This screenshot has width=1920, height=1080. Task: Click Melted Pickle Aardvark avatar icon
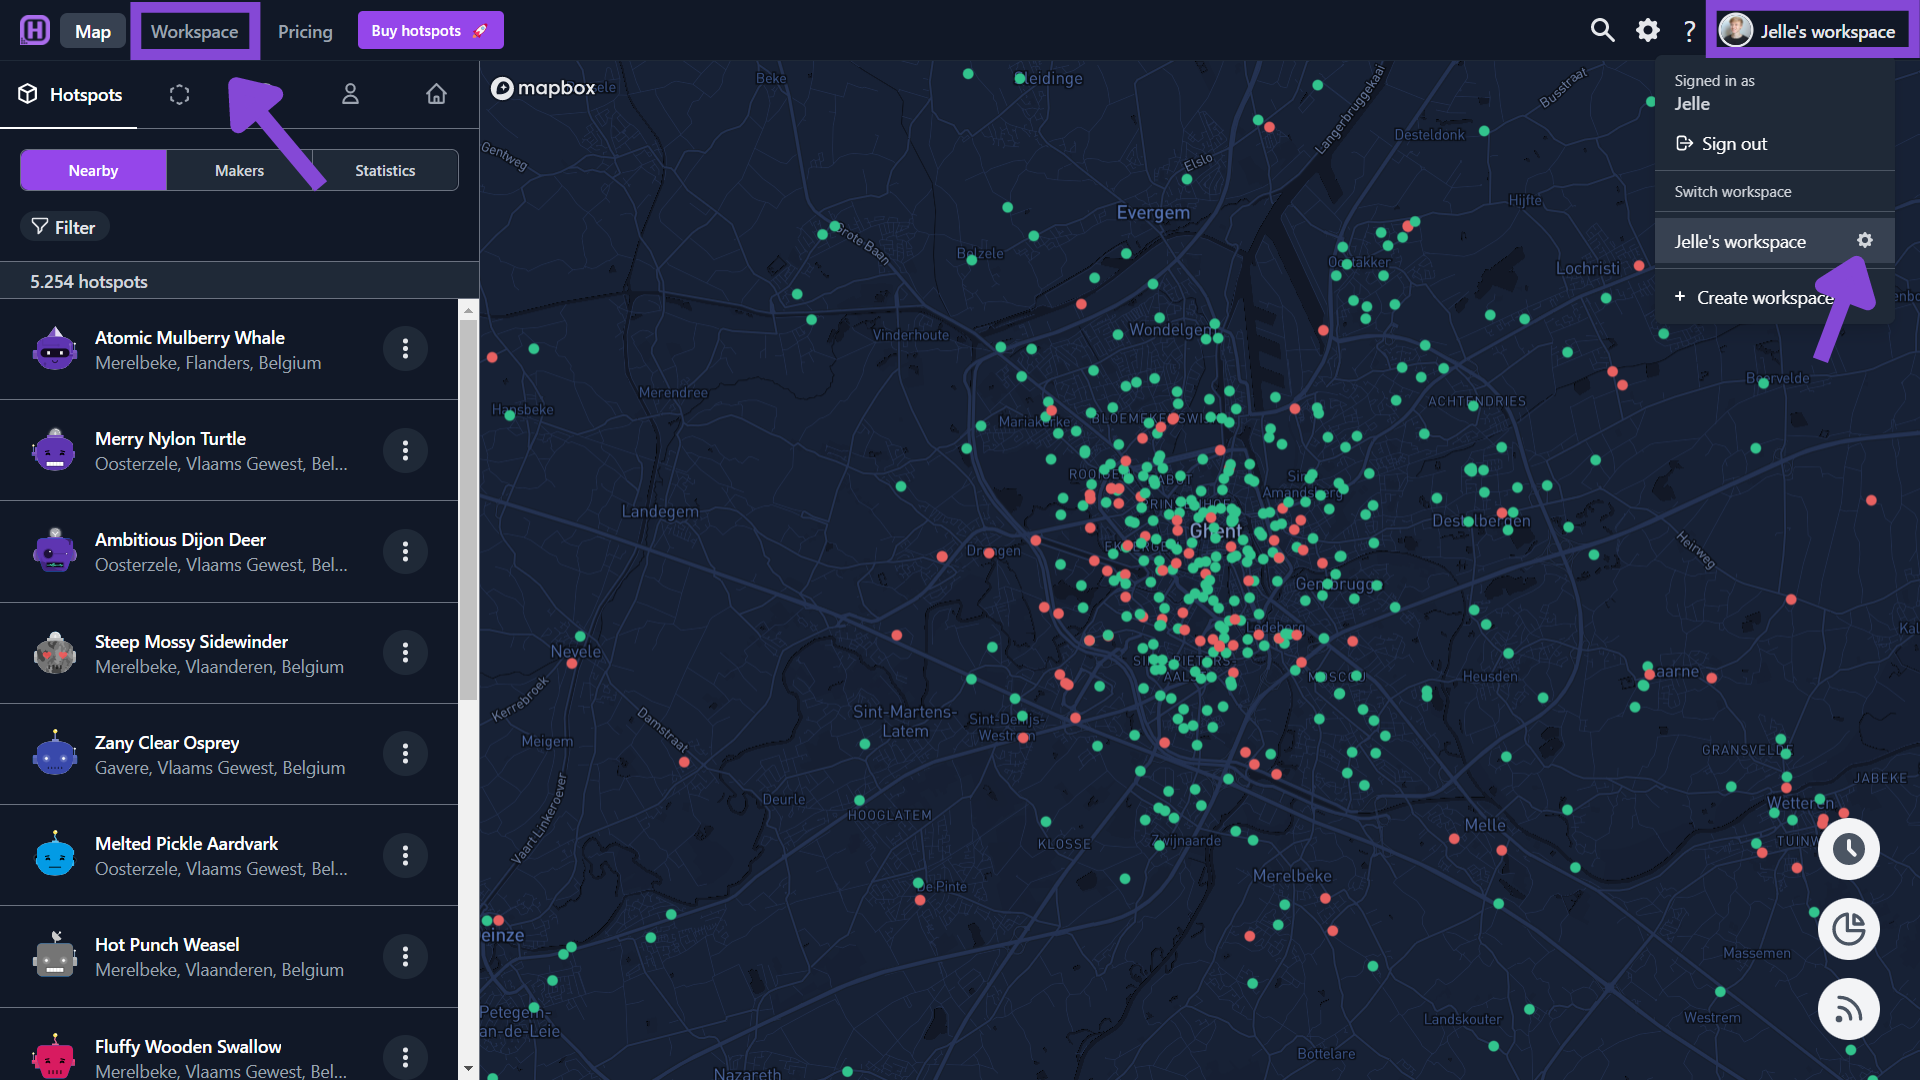click(55, 855)
